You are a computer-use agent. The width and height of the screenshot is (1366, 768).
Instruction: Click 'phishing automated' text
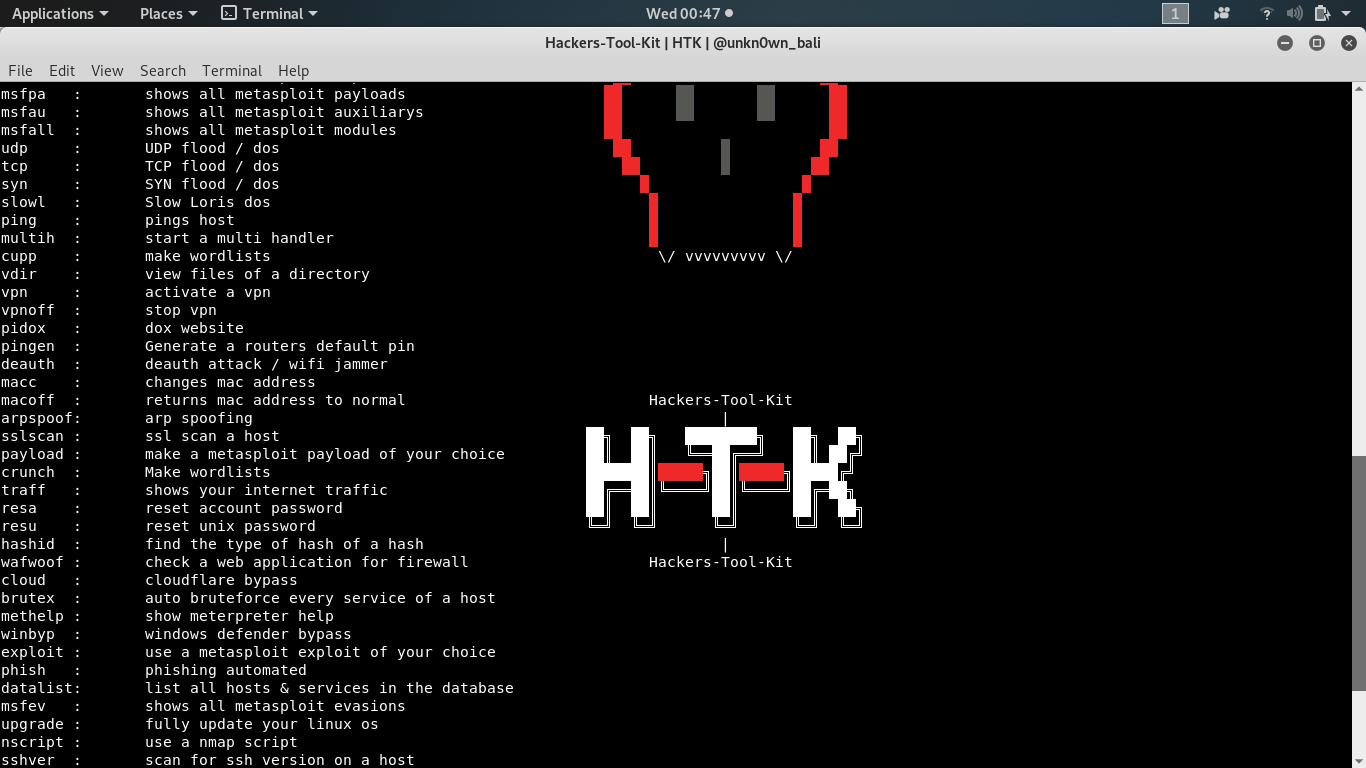click(x=226, y=670)
